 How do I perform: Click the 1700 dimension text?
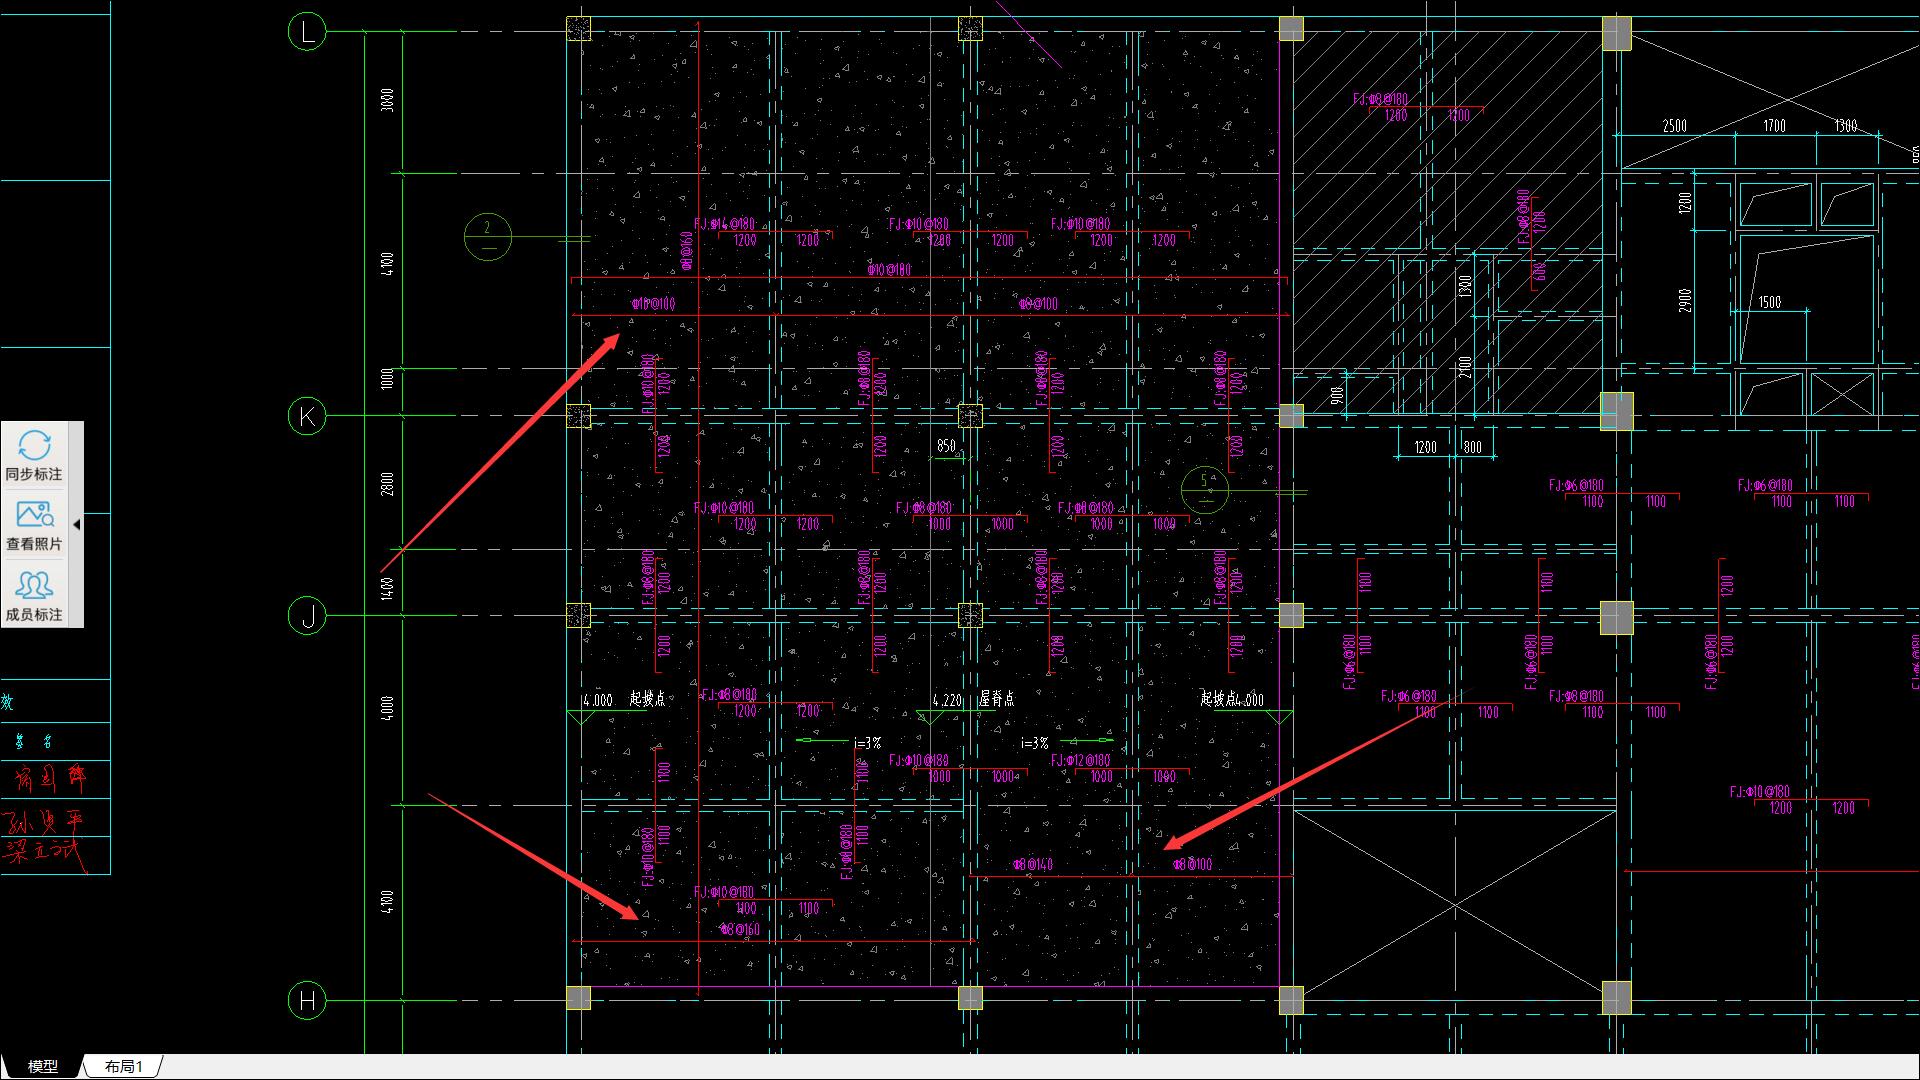coord(1774,126)
